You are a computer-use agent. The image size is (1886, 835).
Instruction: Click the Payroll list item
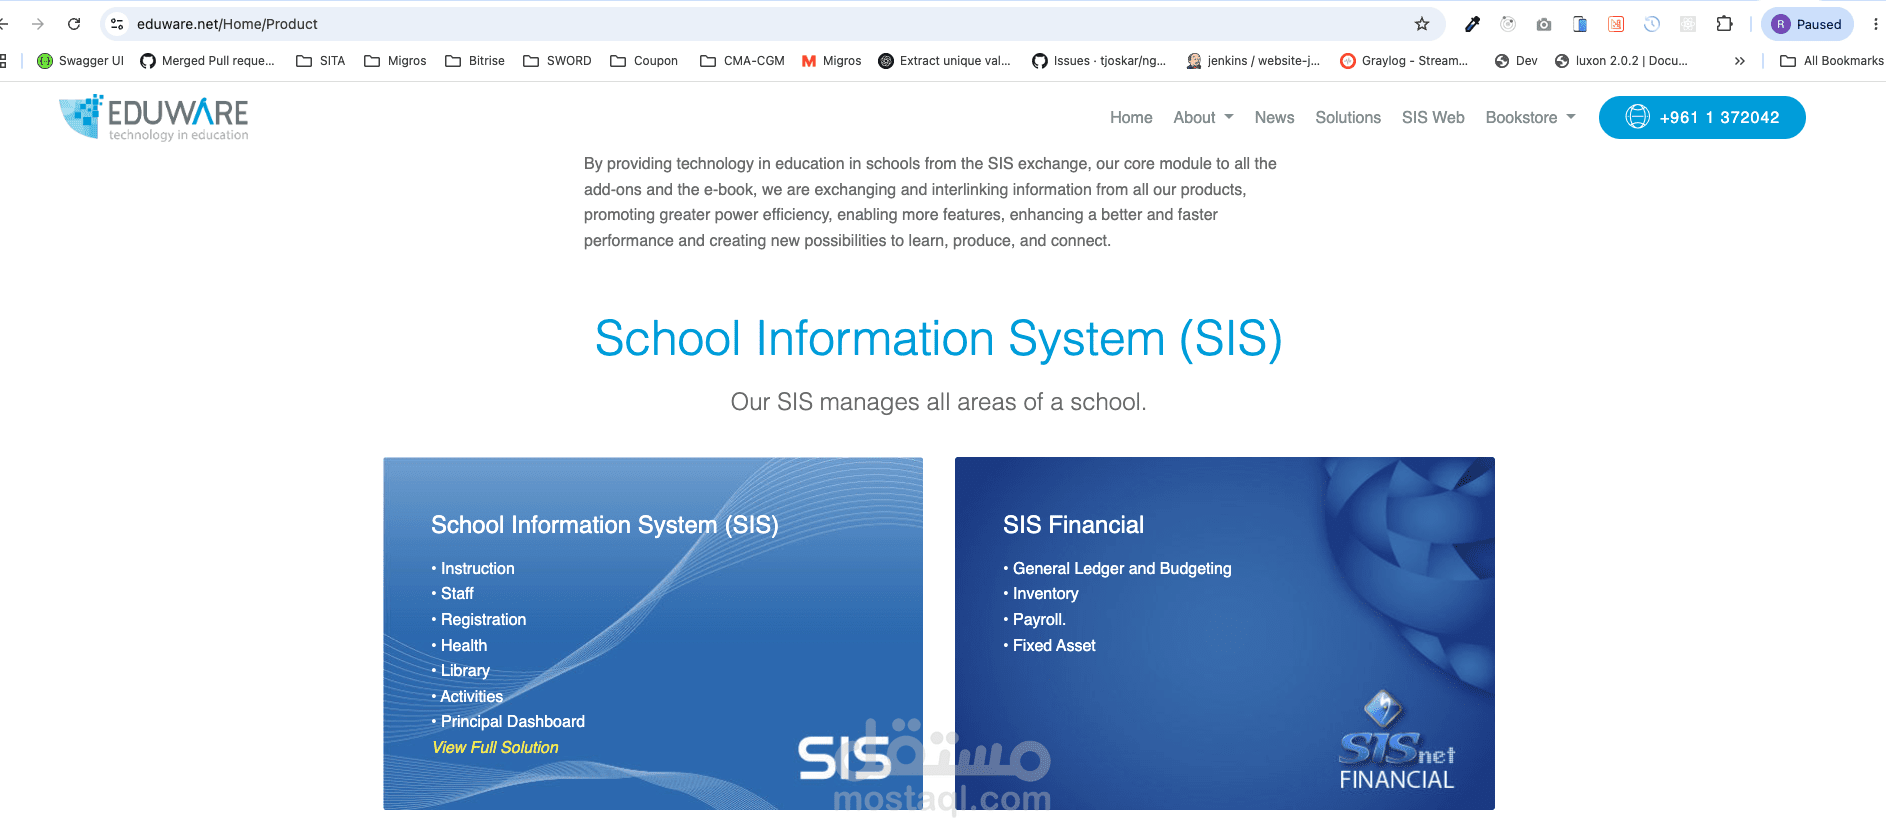coord(1034,619)
